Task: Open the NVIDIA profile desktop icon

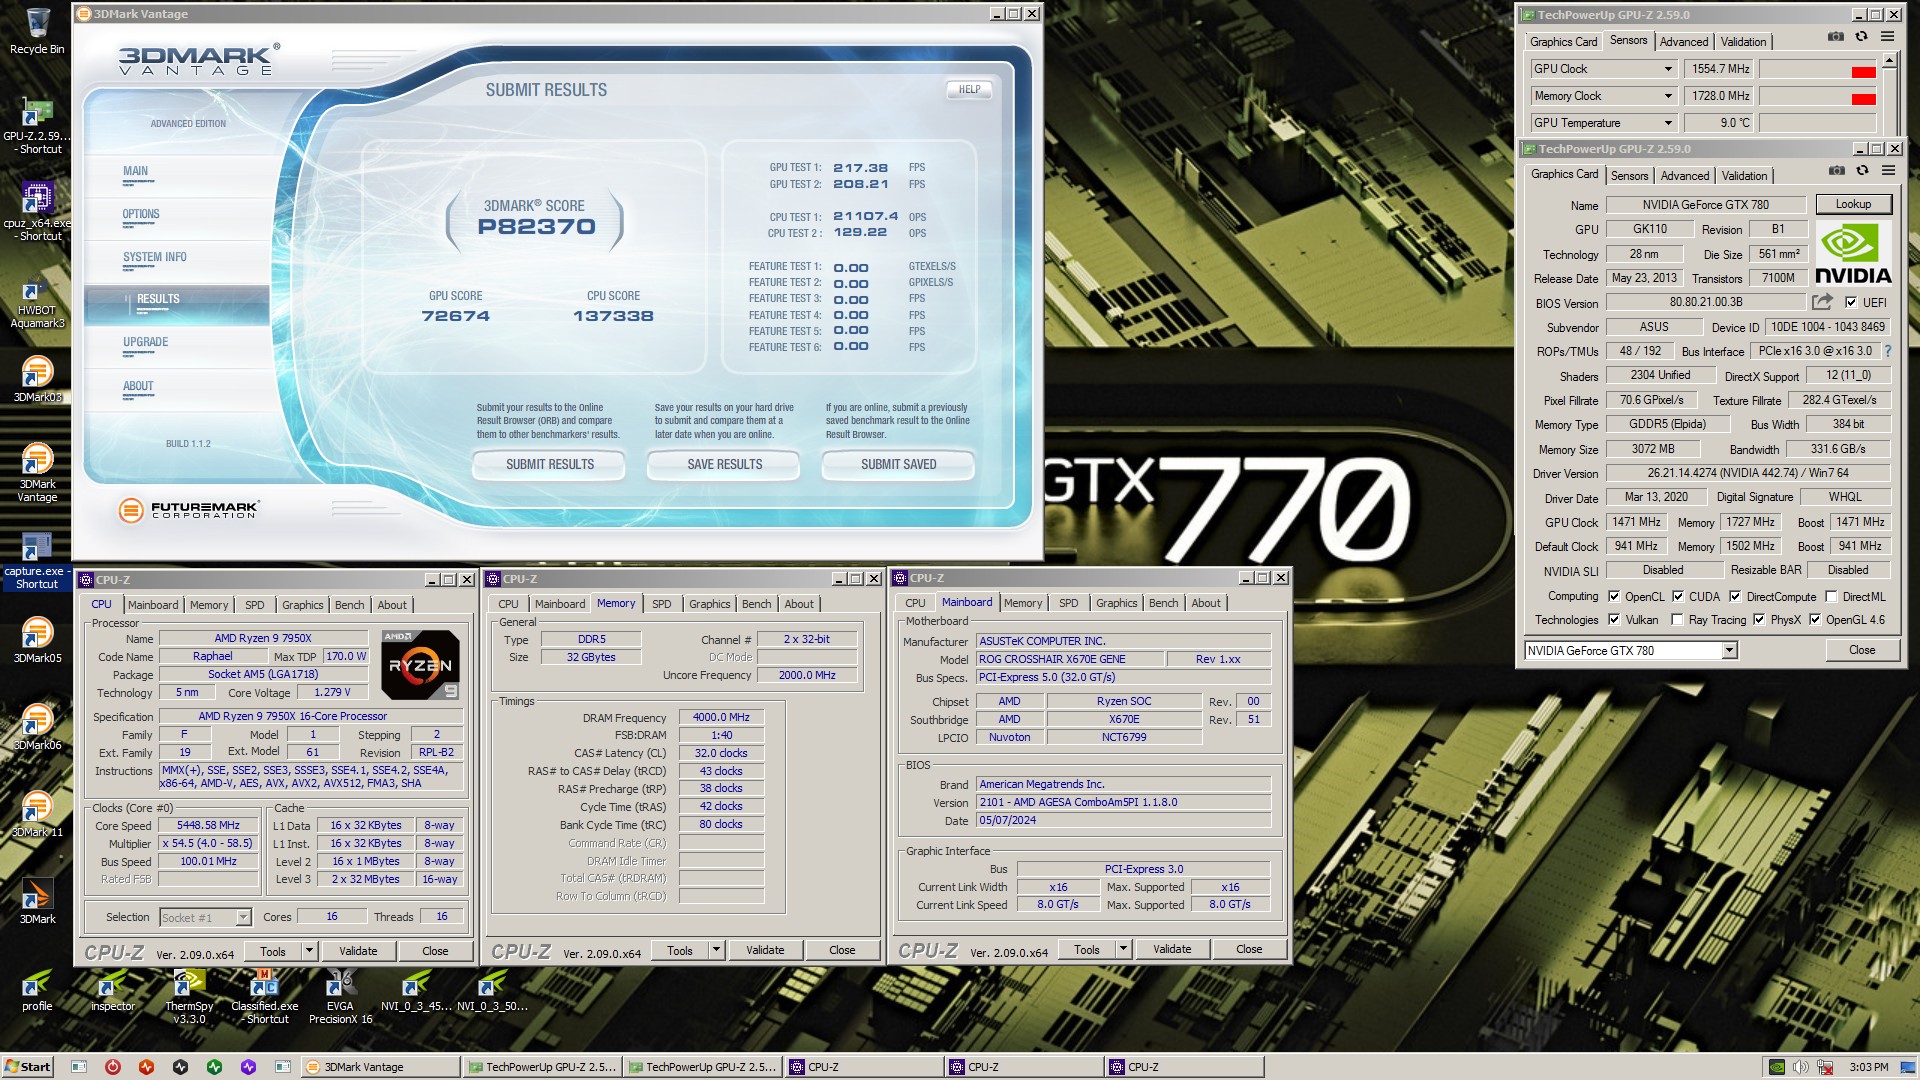Action: (x=37, y=988)
